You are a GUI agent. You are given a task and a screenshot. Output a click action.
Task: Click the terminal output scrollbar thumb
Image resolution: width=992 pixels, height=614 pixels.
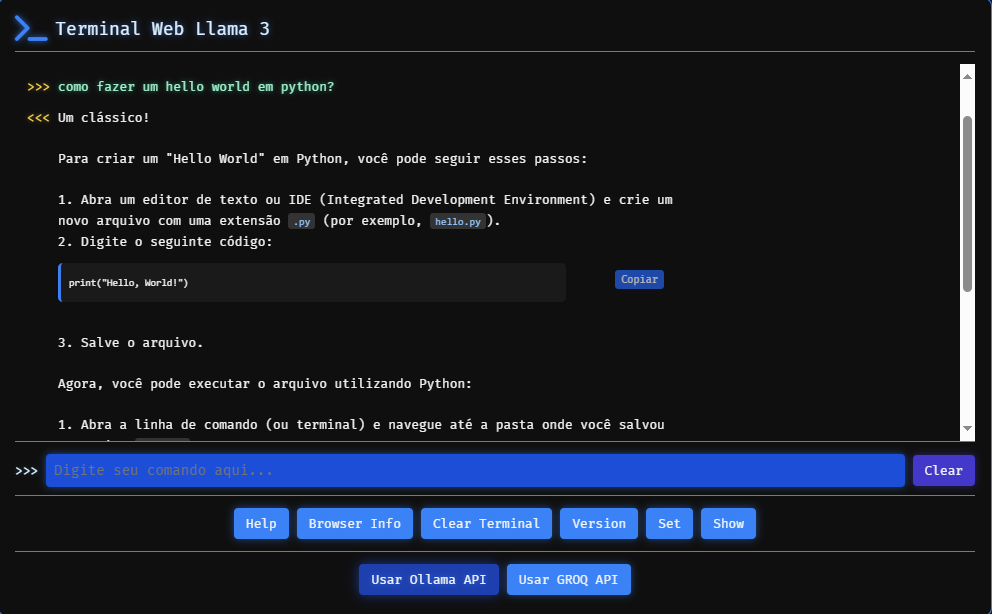(x=967, y=204)
